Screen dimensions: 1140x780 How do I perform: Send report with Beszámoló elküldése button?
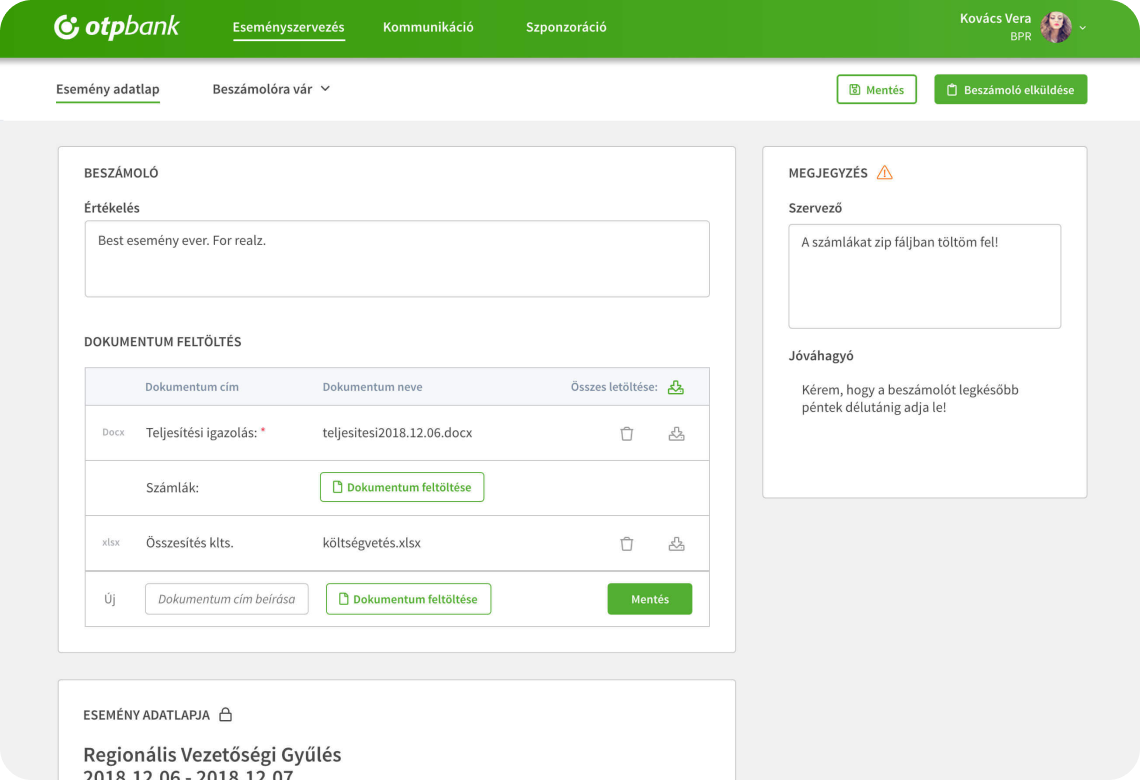(x=1011, y=89)
